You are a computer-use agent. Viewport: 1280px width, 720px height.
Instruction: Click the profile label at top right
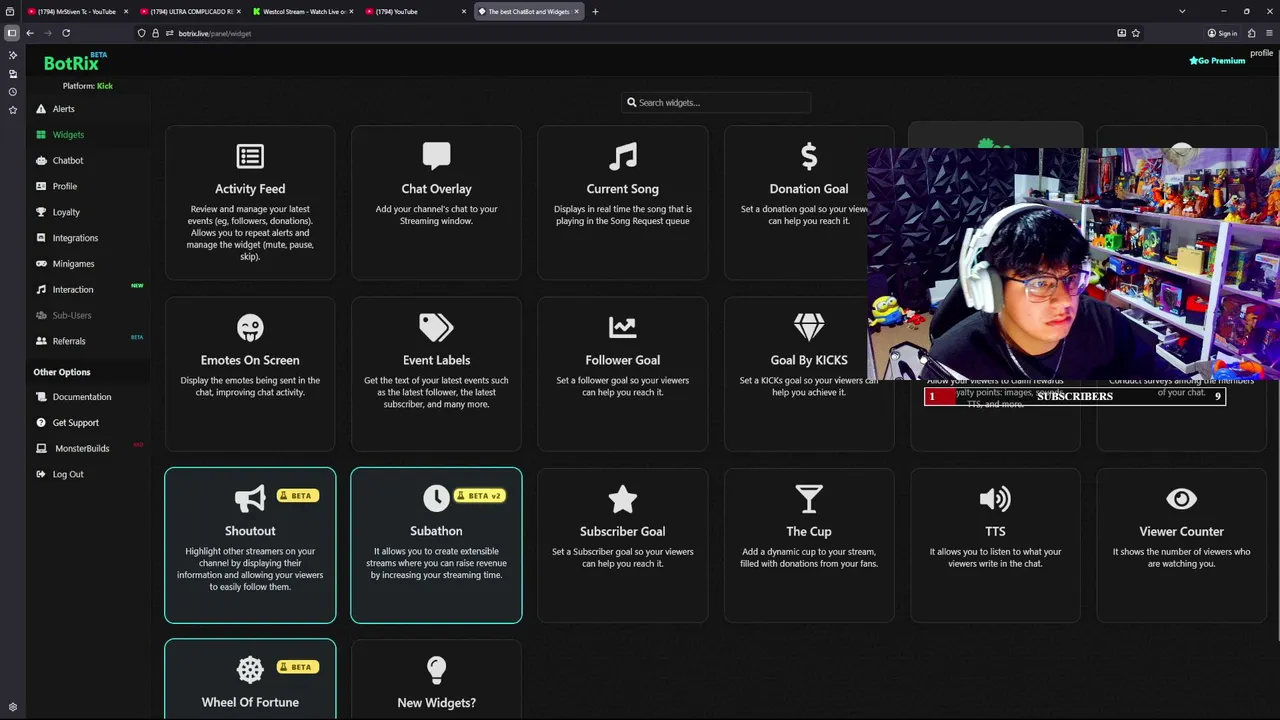pyautogui.click(x=1261, y=53)
